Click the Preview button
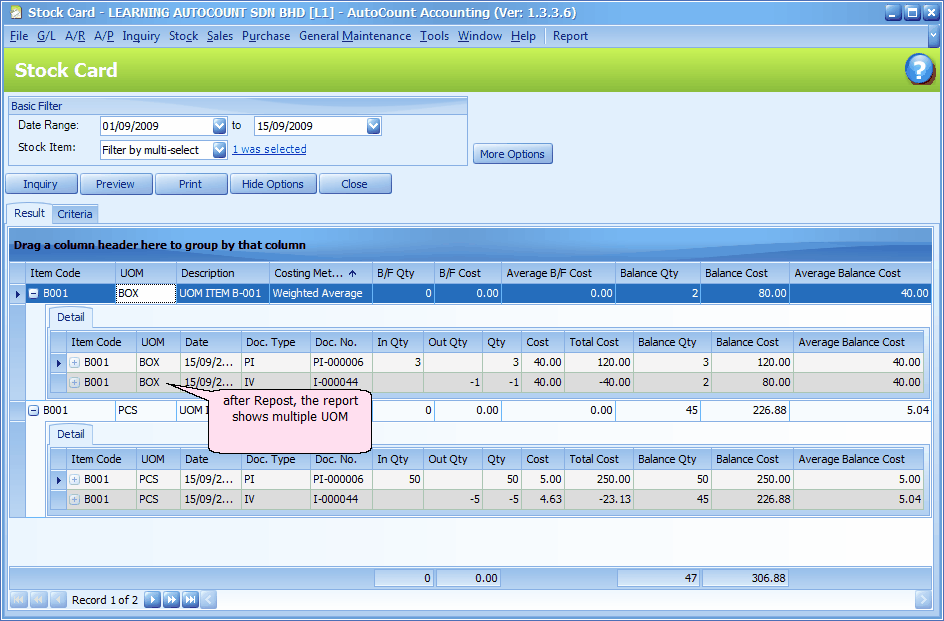 (x=115, y=184)
